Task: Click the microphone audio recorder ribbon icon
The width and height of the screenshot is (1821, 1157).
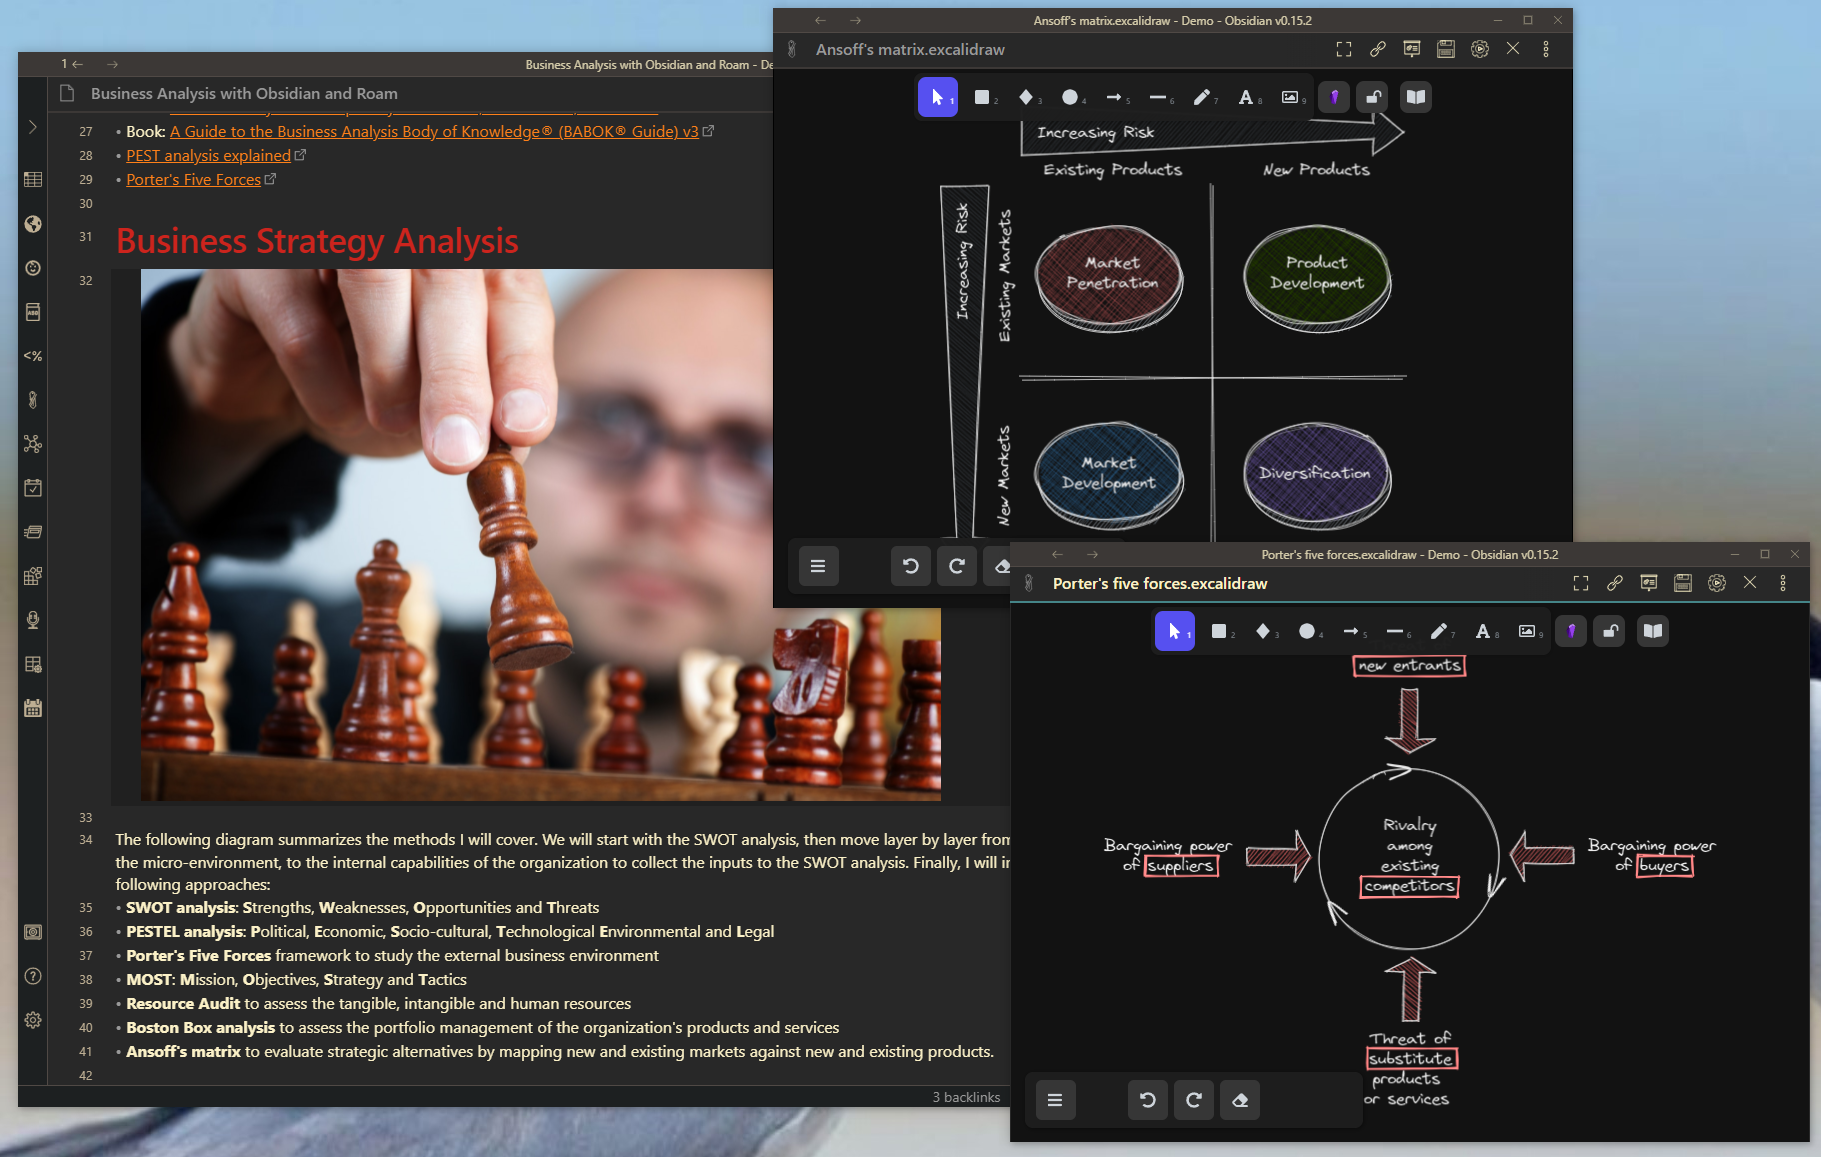Action: pos(33,620)
